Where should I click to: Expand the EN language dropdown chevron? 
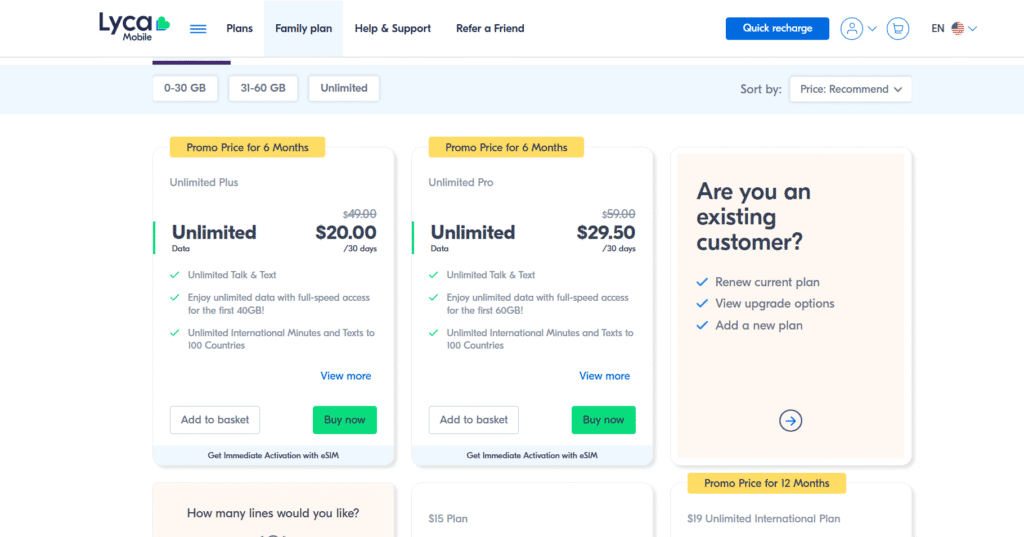click(x=973, y=29)
